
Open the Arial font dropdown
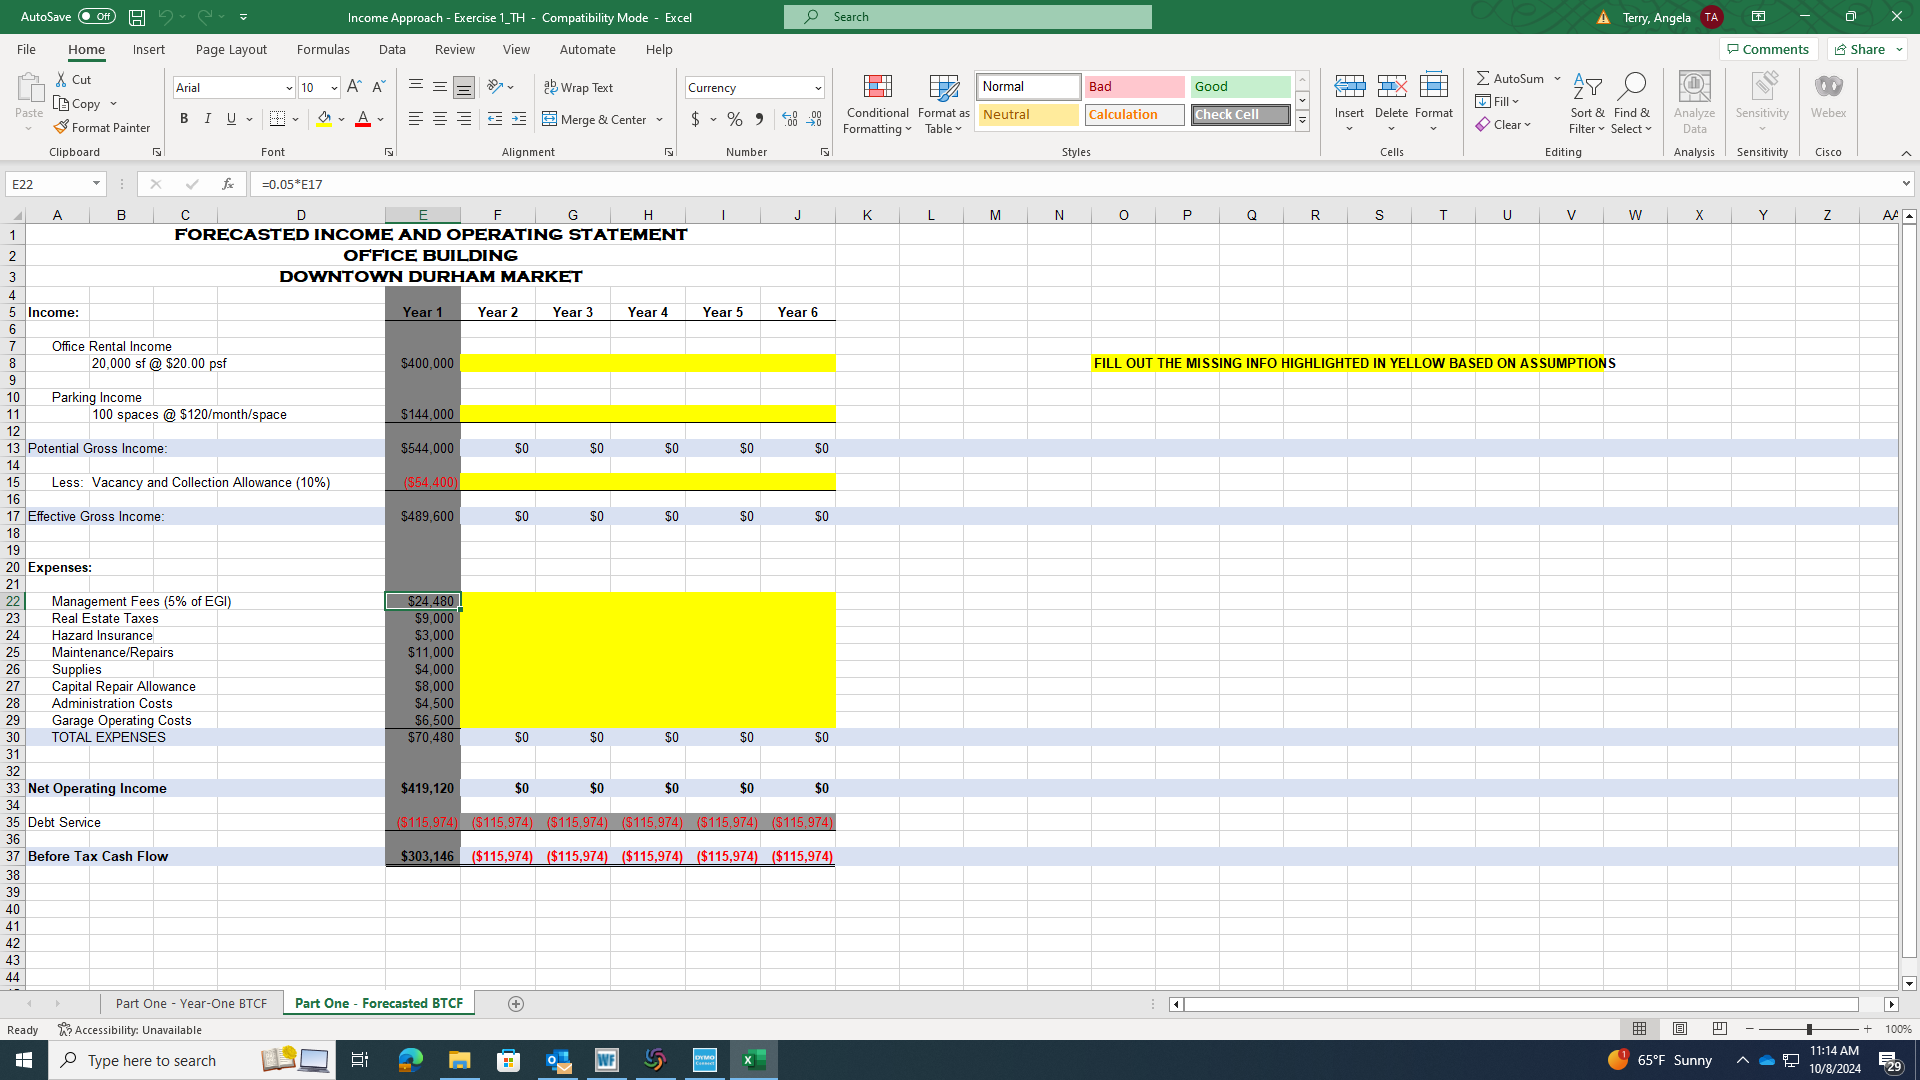288,88
